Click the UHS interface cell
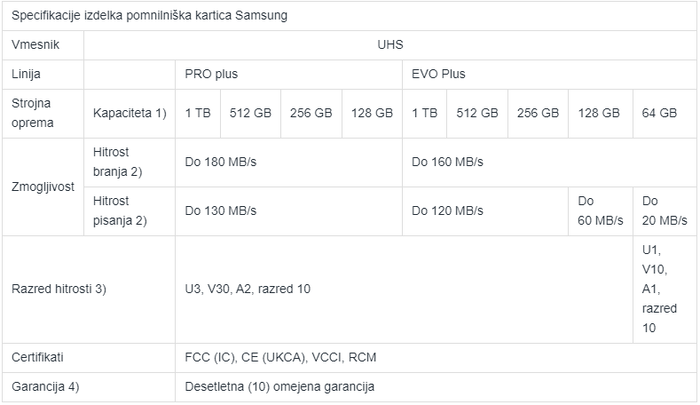Image resolution: width=700 pixels, height=405 pixels. click(x=391, y=46)
